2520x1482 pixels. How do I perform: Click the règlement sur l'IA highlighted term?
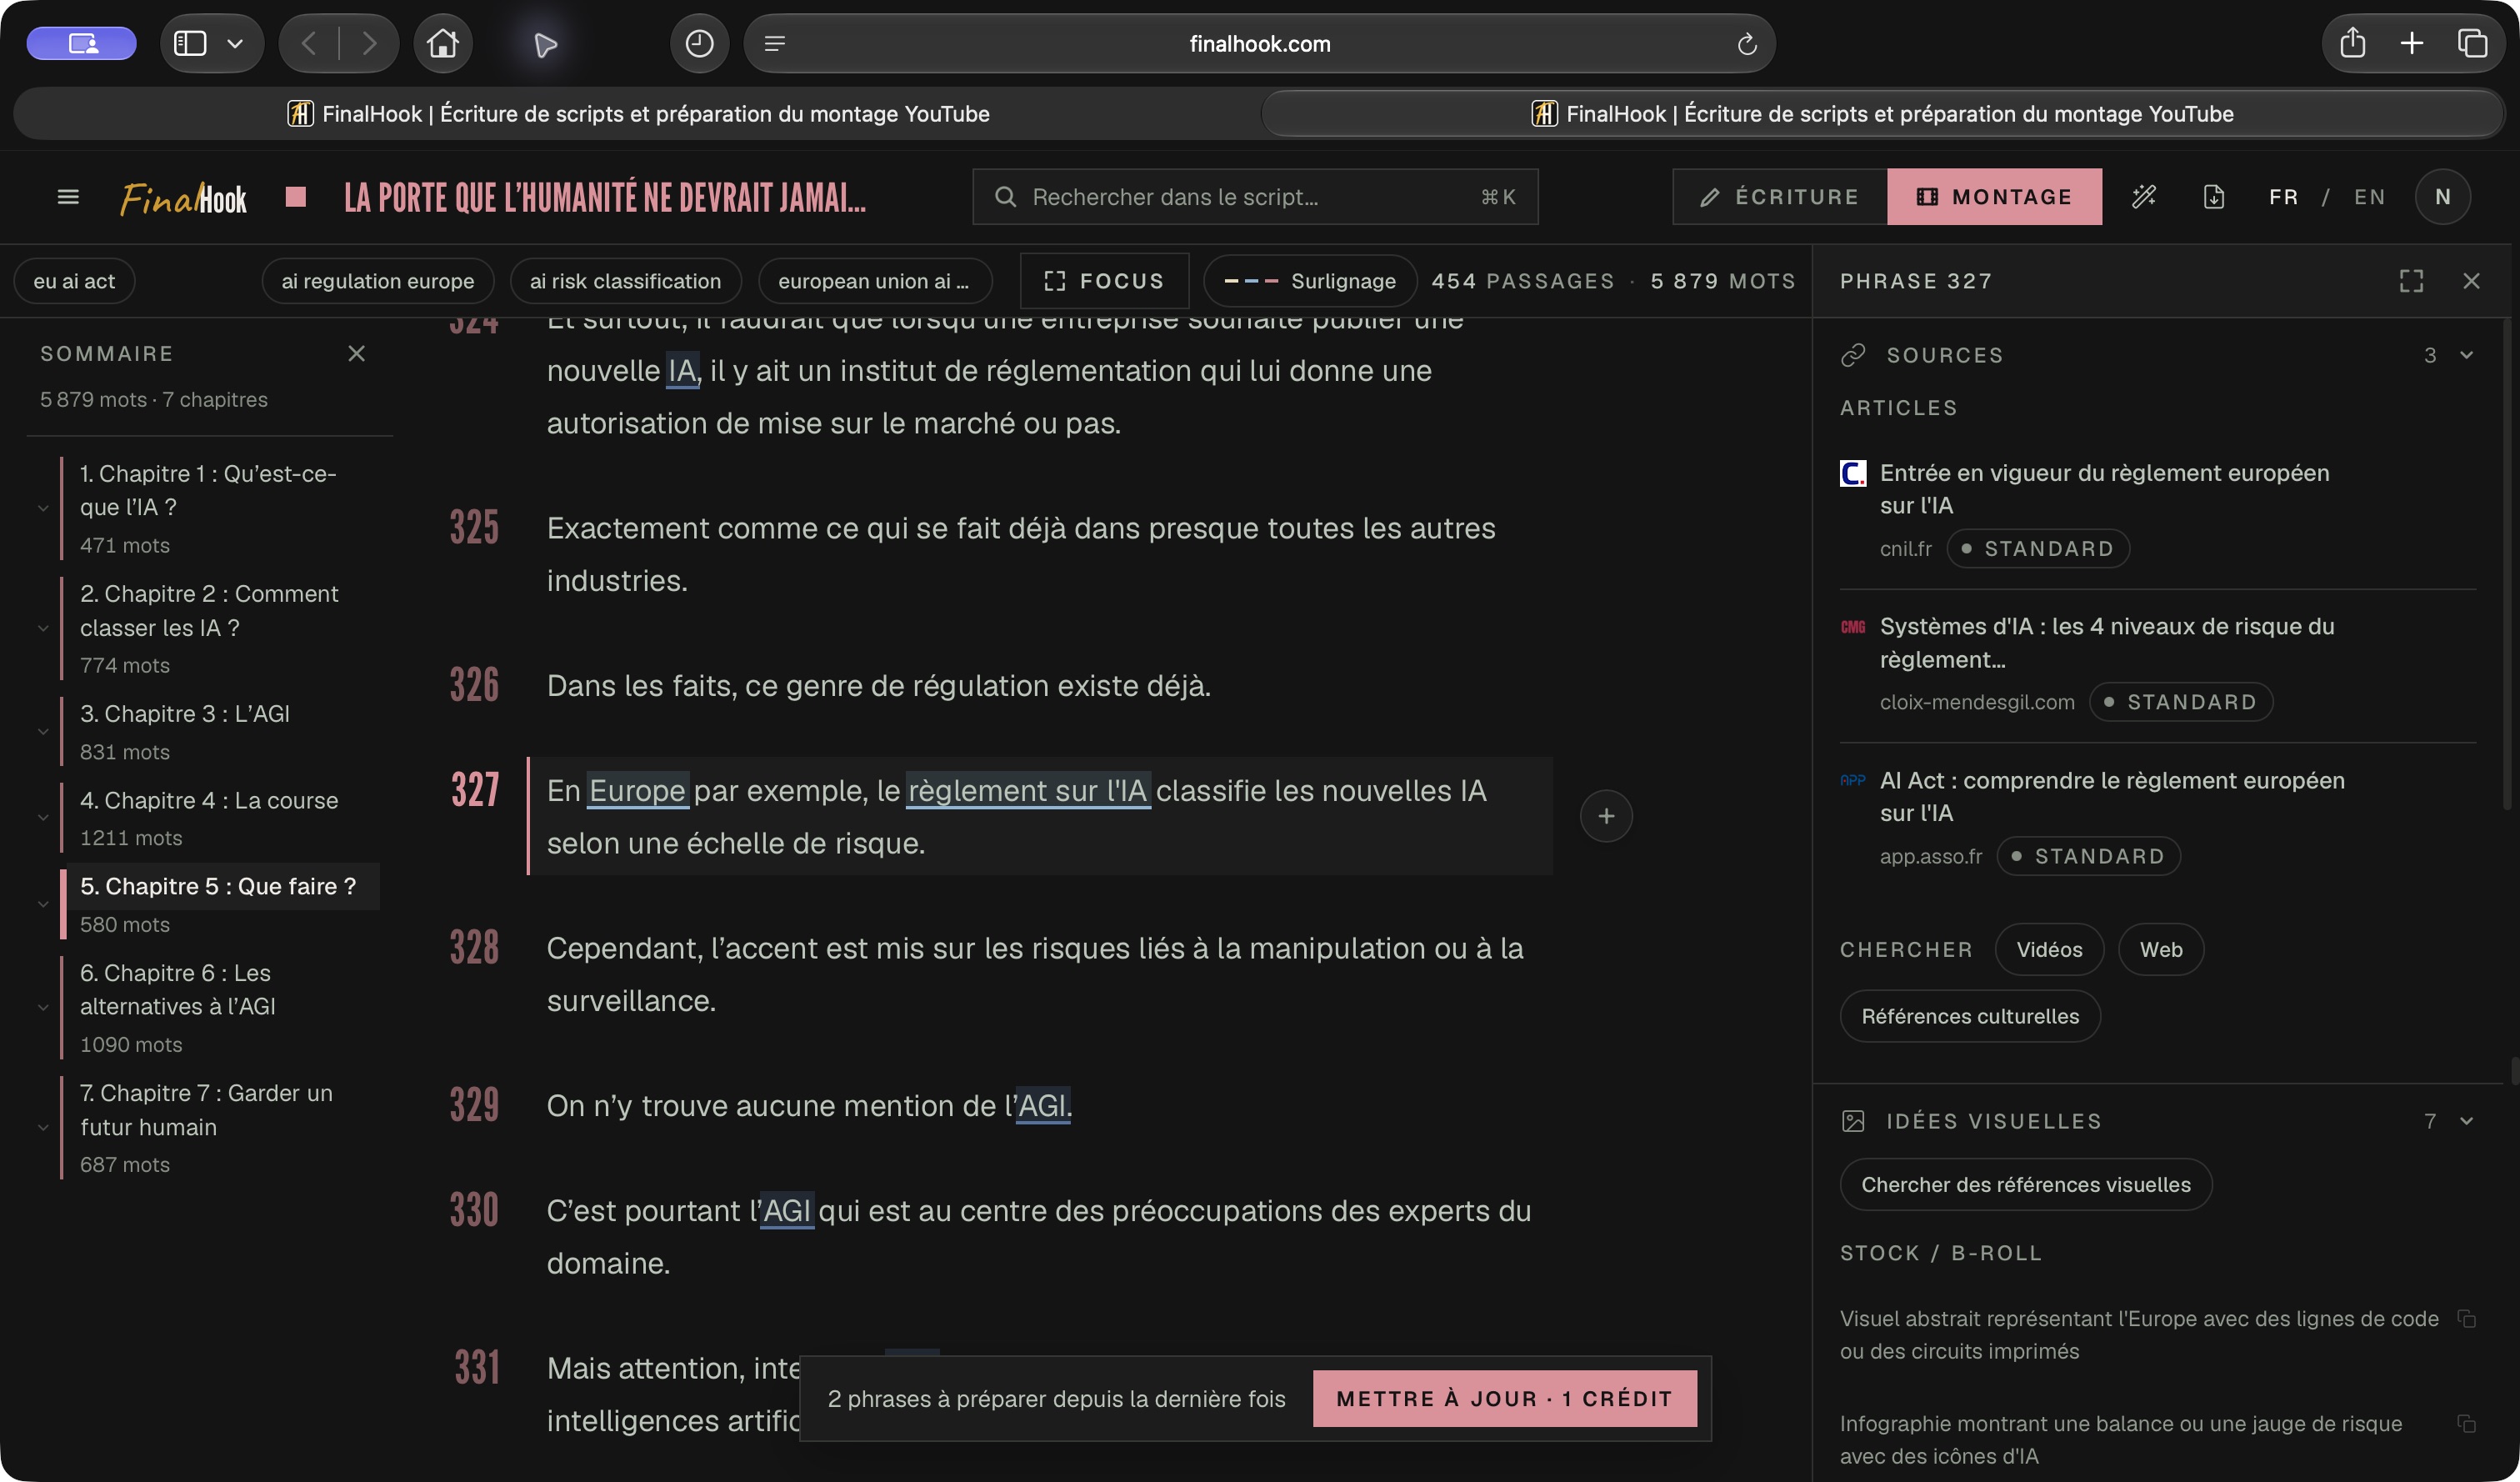click(x=1028, y=790)
